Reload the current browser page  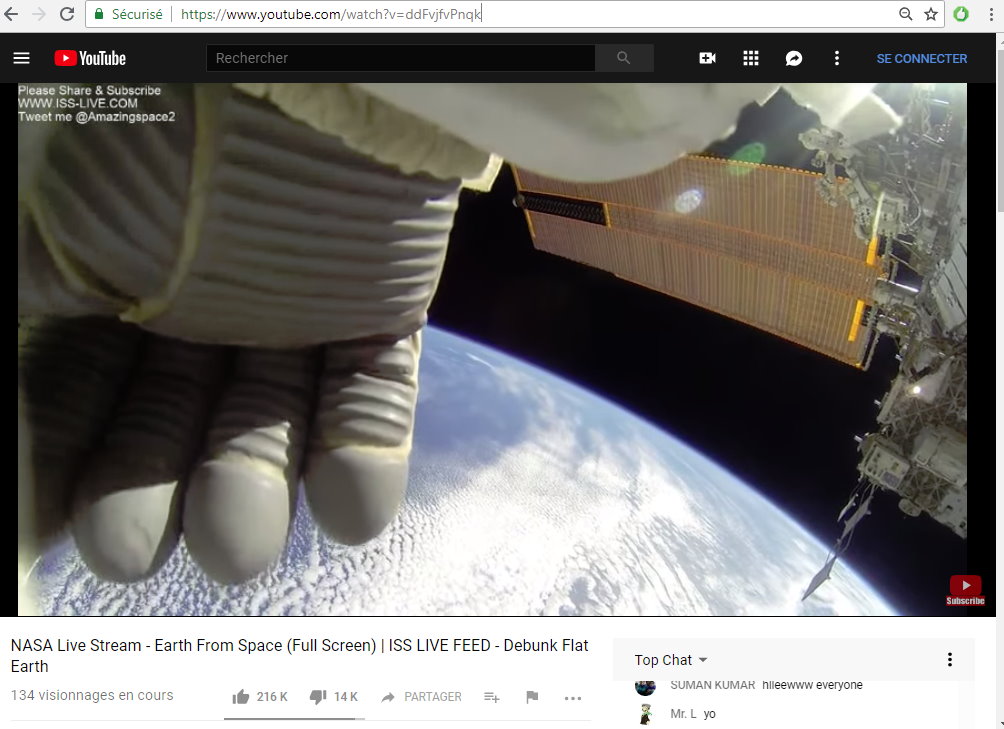pos(67,13)
